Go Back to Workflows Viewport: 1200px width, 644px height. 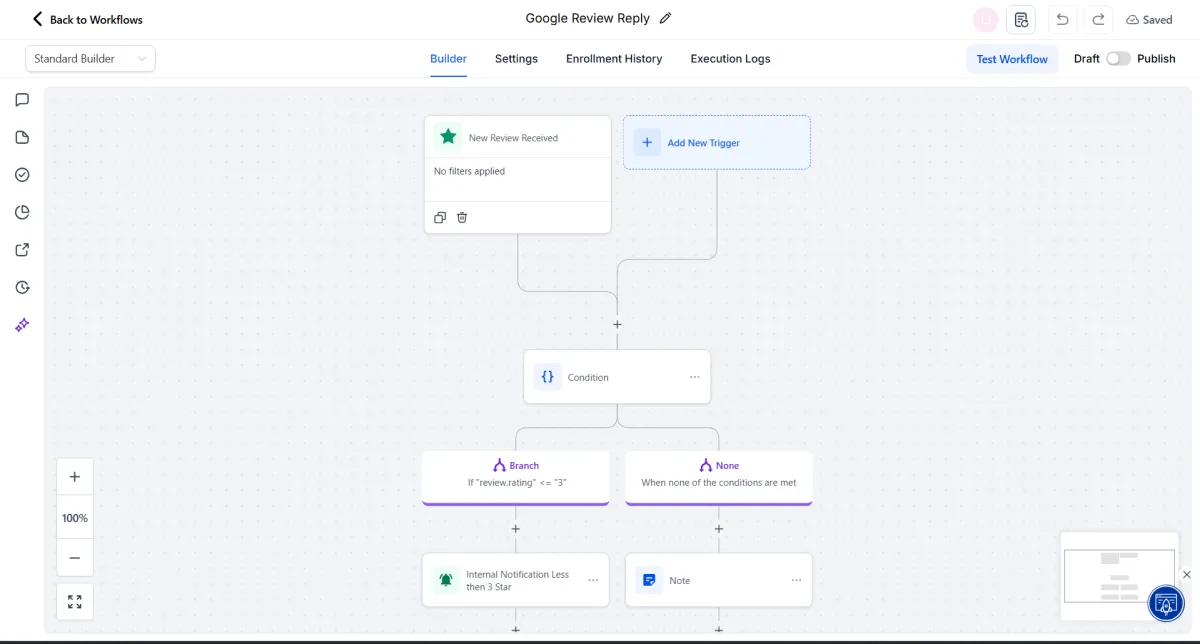88,19
